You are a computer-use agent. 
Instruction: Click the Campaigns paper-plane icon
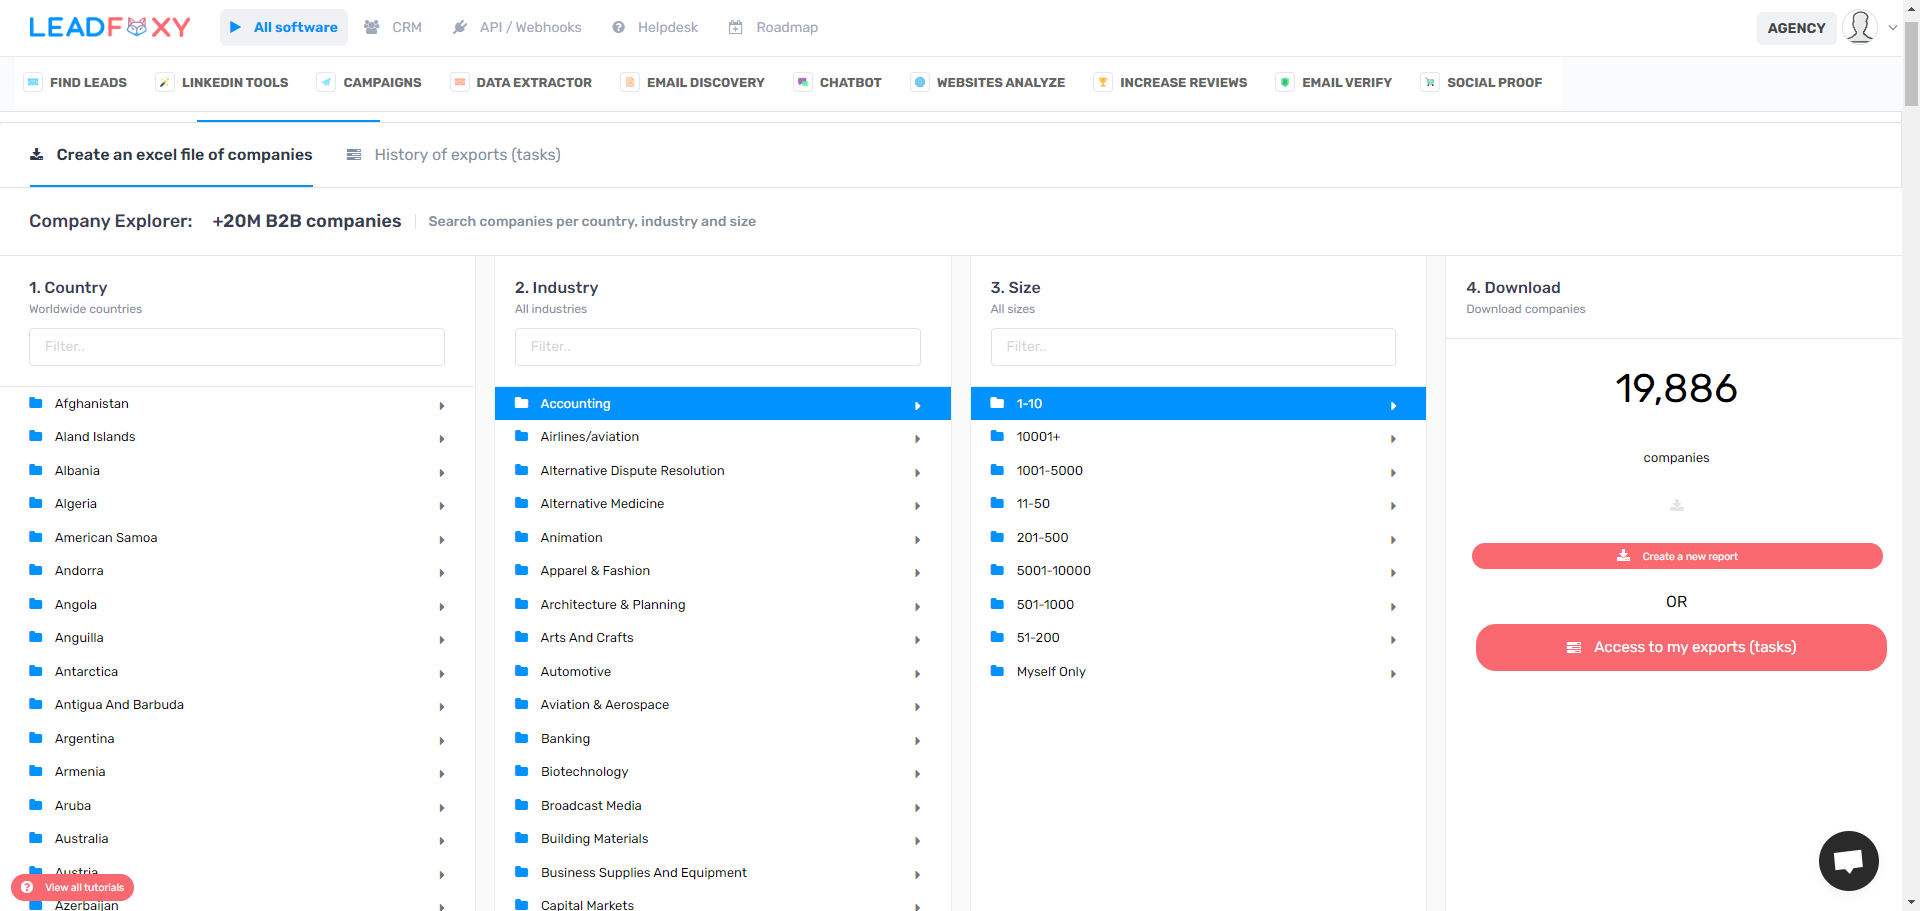(326, 82)
